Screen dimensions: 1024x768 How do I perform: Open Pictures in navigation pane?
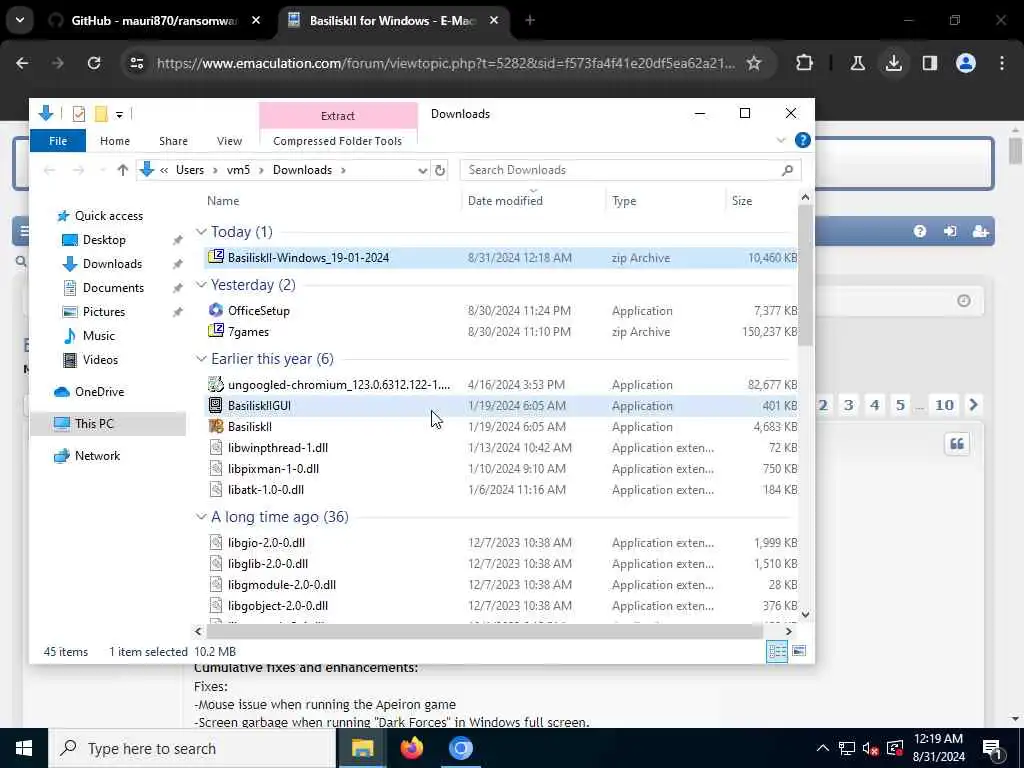tap(103, 312)
